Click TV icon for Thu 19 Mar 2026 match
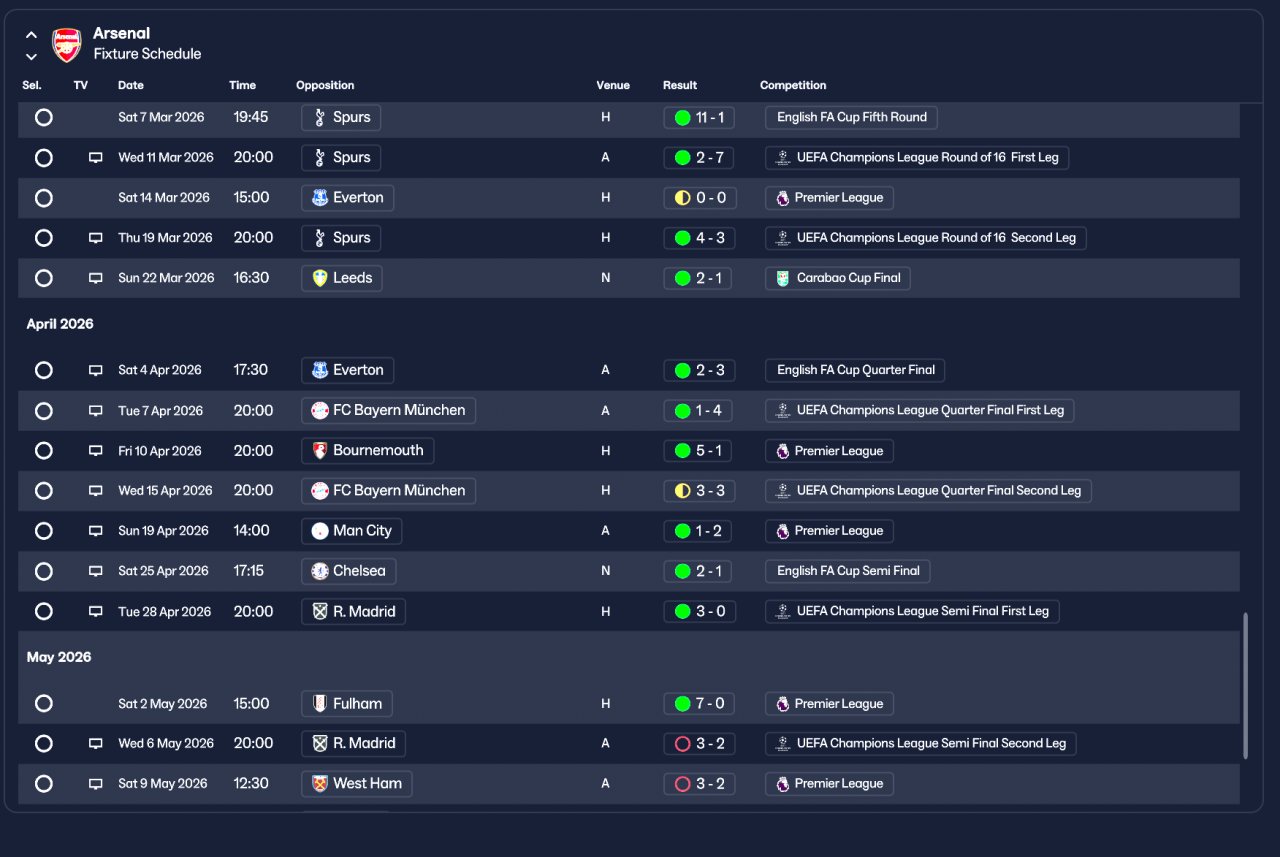Screen dimensions: 1280x857 coord(96,238)
